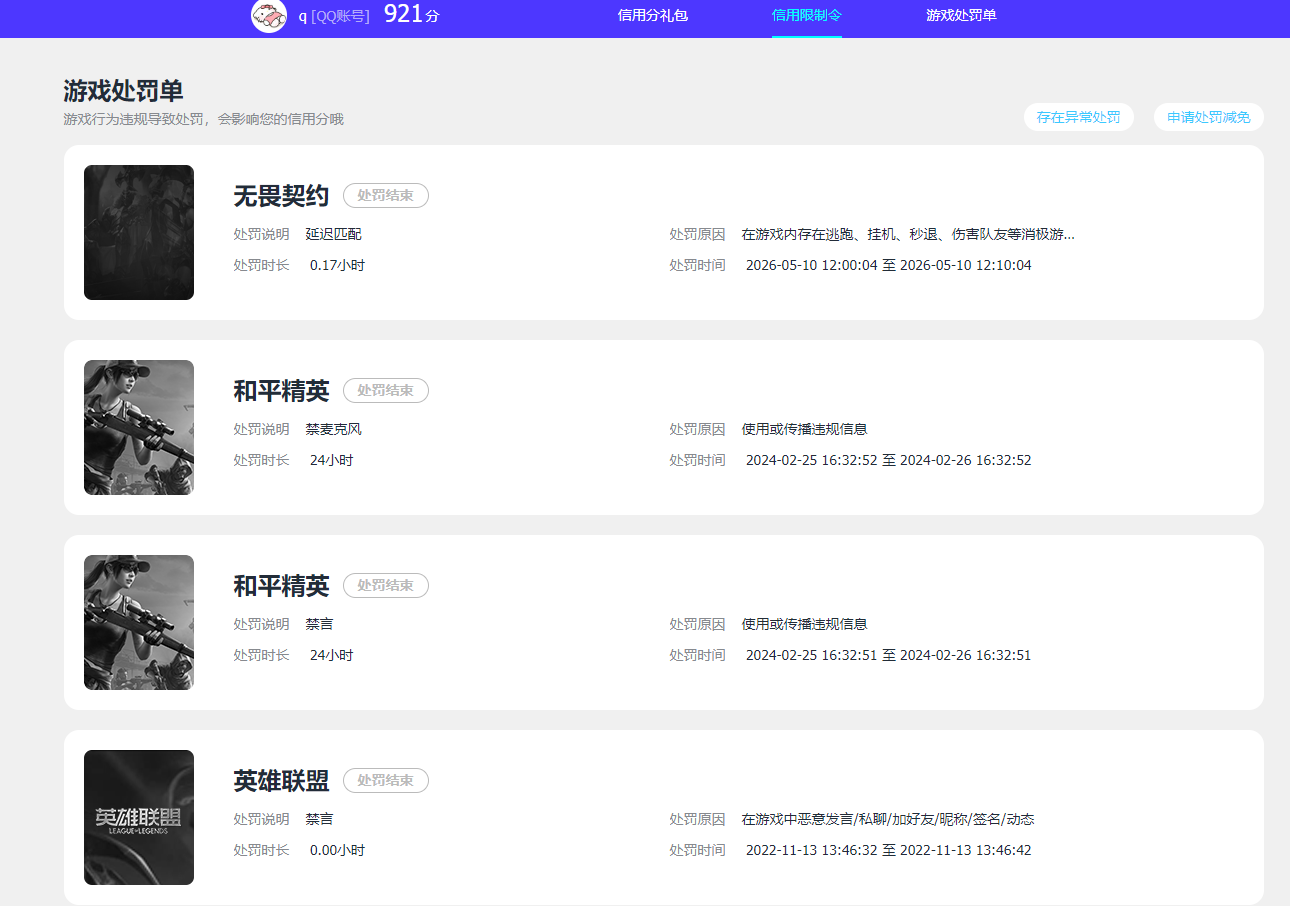
Task: Switch to the 信用限制令 tab
Action: [807, 16]
